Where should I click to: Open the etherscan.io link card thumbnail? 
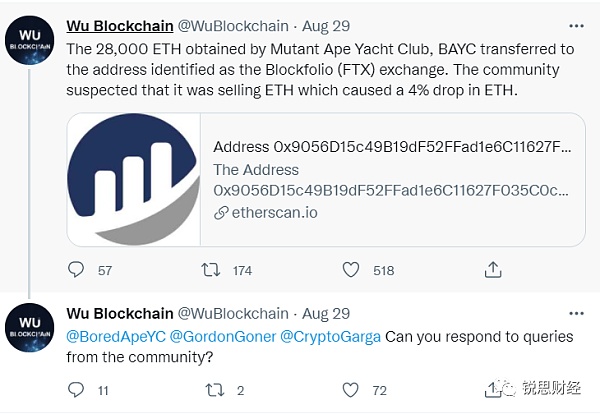[x=134, y=179]
